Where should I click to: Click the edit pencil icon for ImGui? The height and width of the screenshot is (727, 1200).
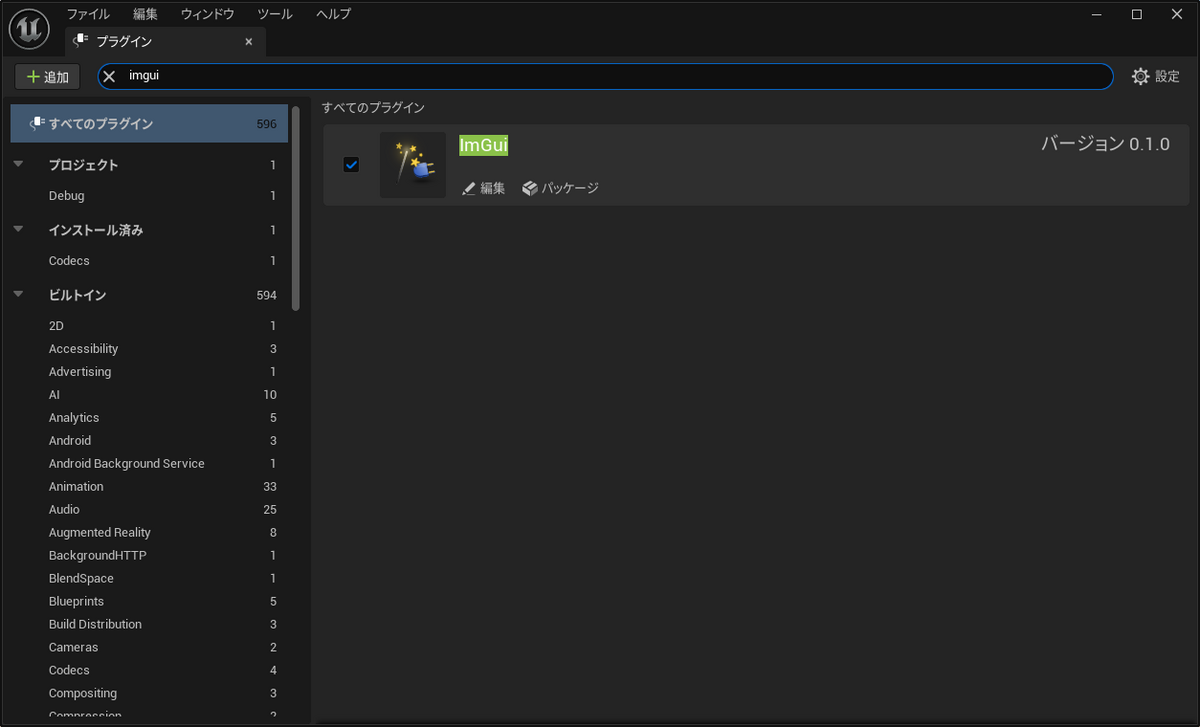(x=468, y=188)
